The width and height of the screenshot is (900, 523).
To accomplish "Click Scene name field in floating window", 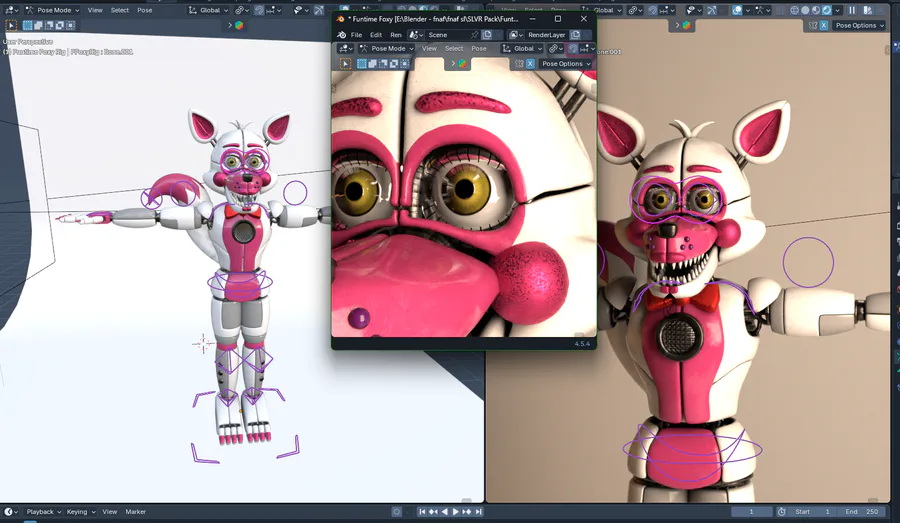I will click(447, 35).
